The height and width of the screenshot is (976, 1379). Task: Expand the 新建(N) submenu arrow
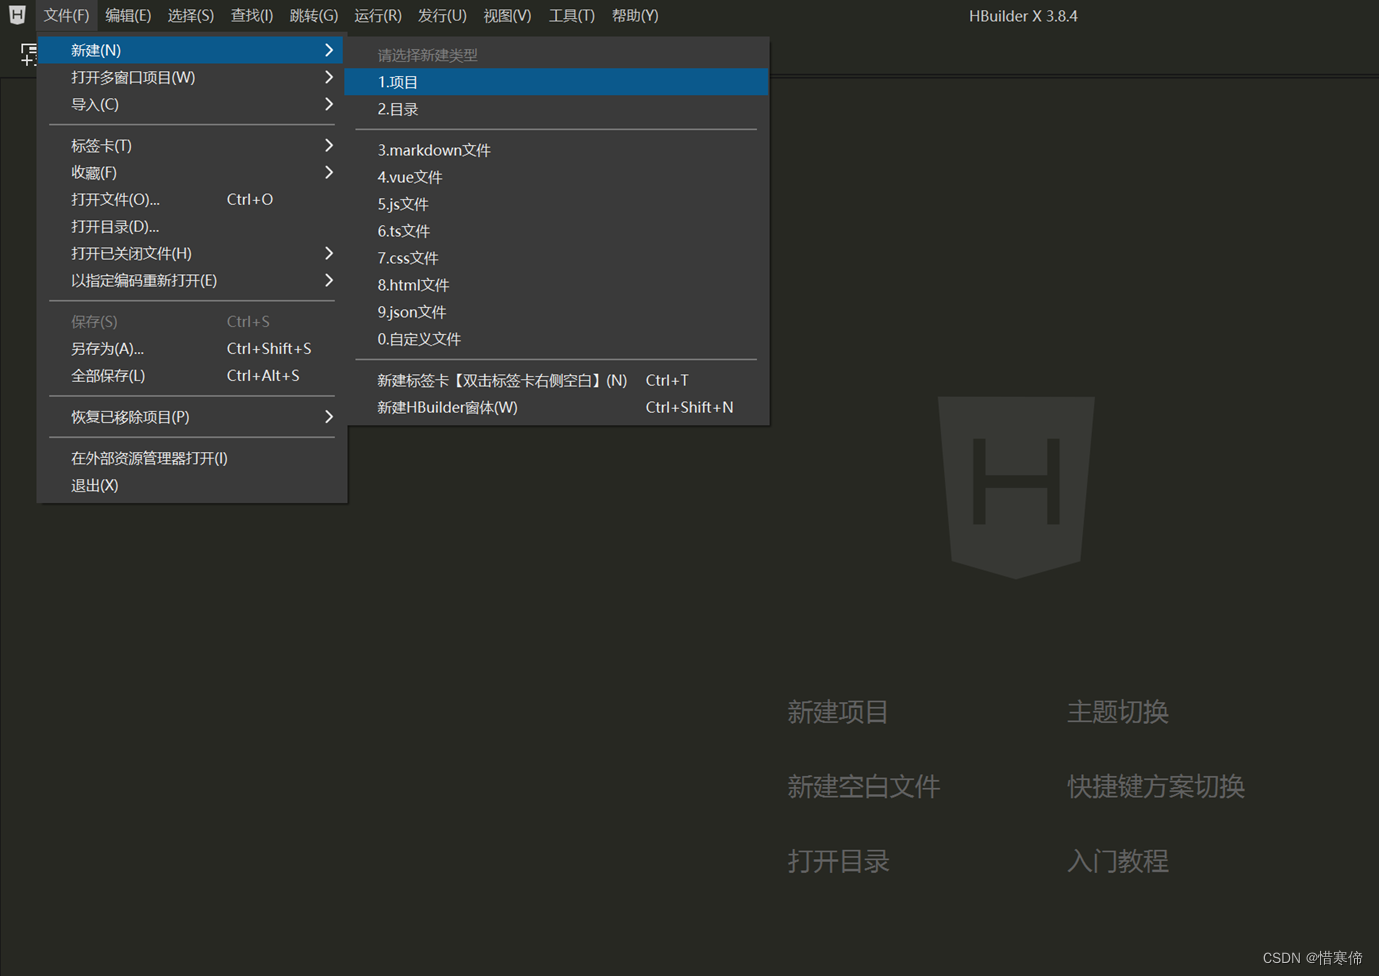(328, 50)
